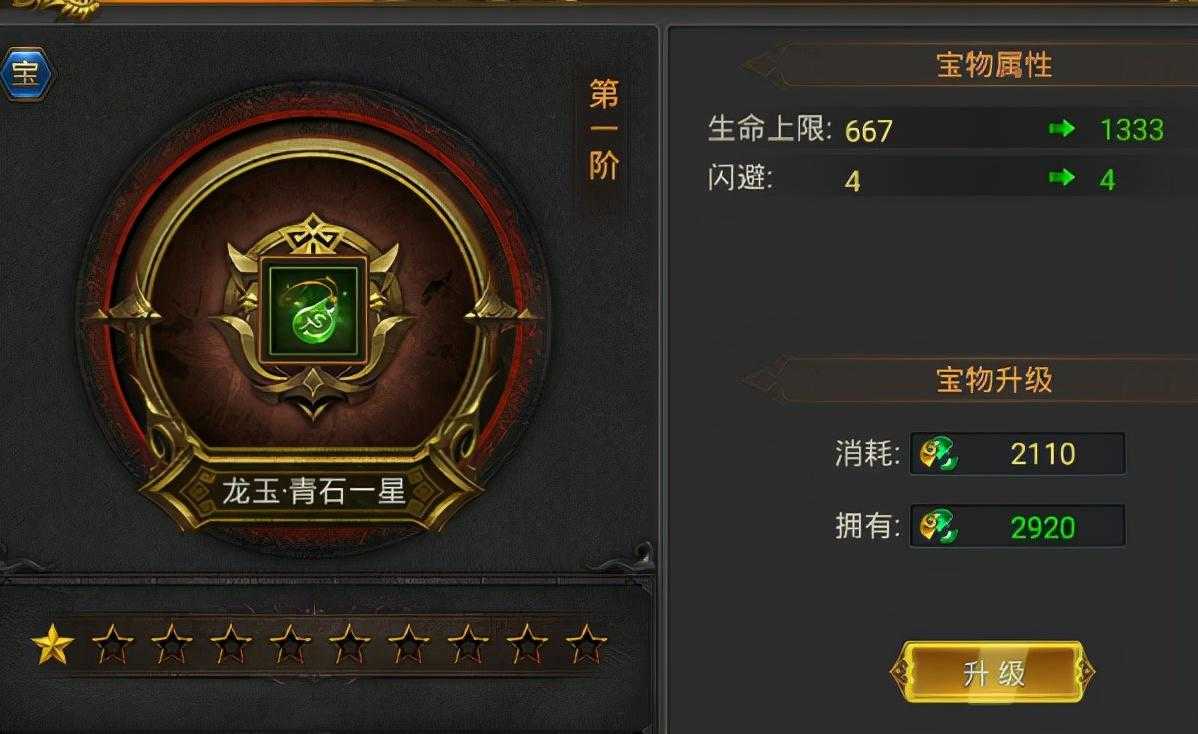Viewport: 1198px width, 734px height.
Task: Click the upgraded life value 1333
Action: pyautogui.click(x=1132, y=130)
